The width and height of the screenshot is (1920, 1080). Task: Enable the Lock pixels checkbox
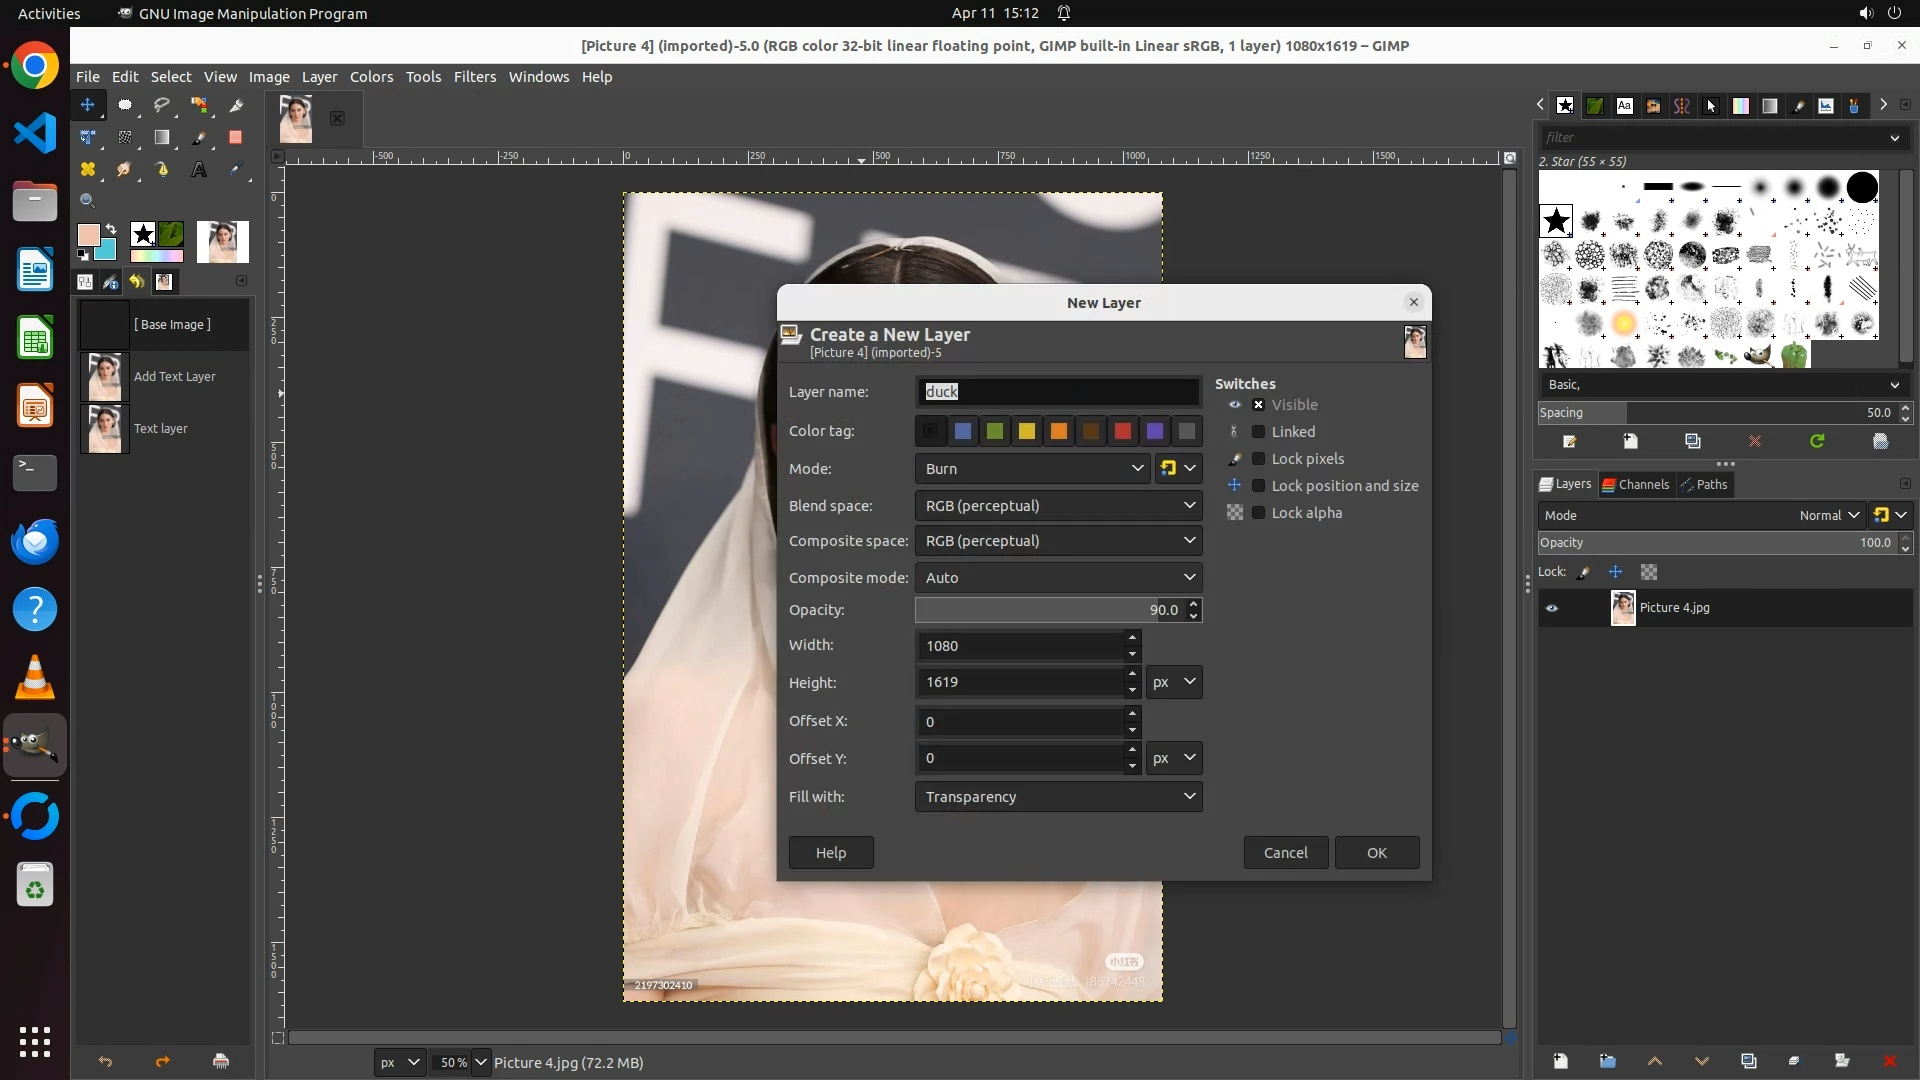[x=1258, y=459]
